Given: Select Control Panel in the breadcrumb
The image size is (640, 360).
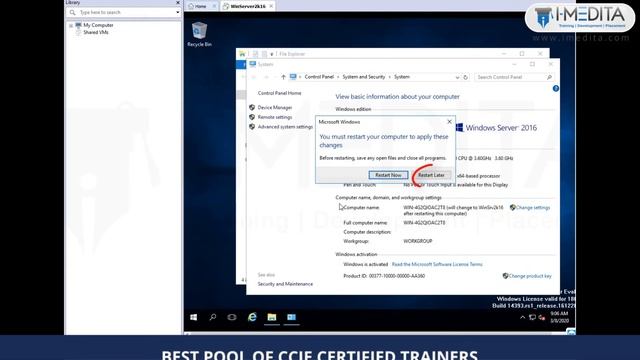Looking at the screenshot, I should tap(319, 77).
